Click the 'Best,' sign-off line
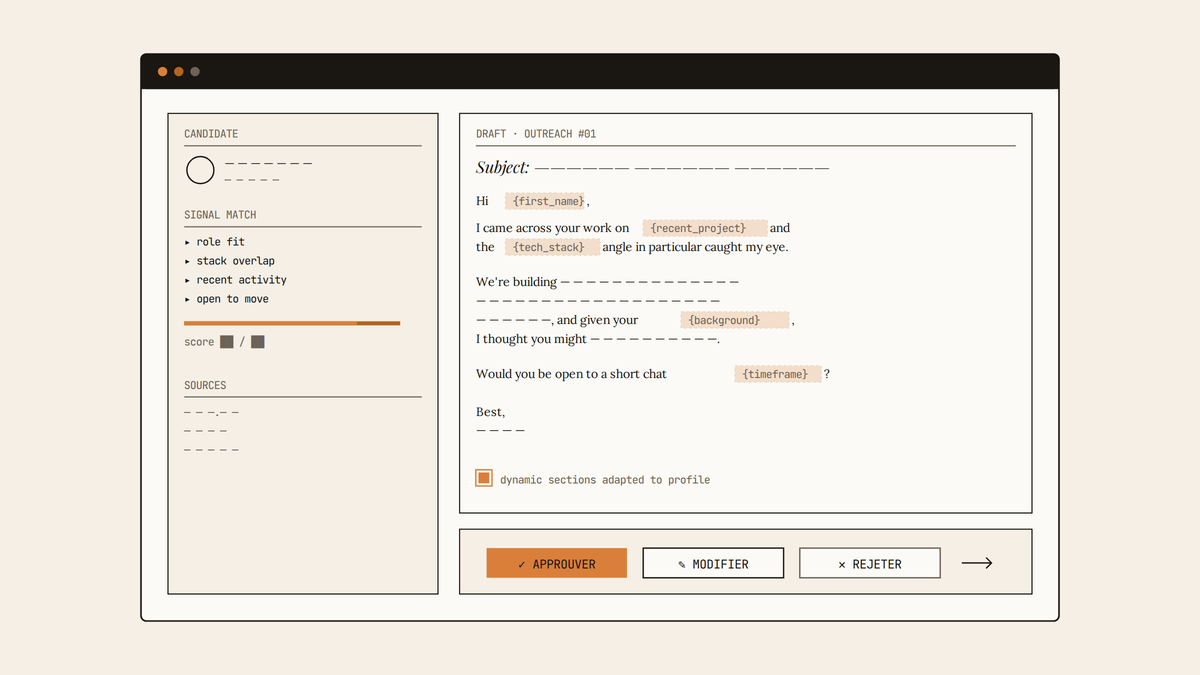 491,412
